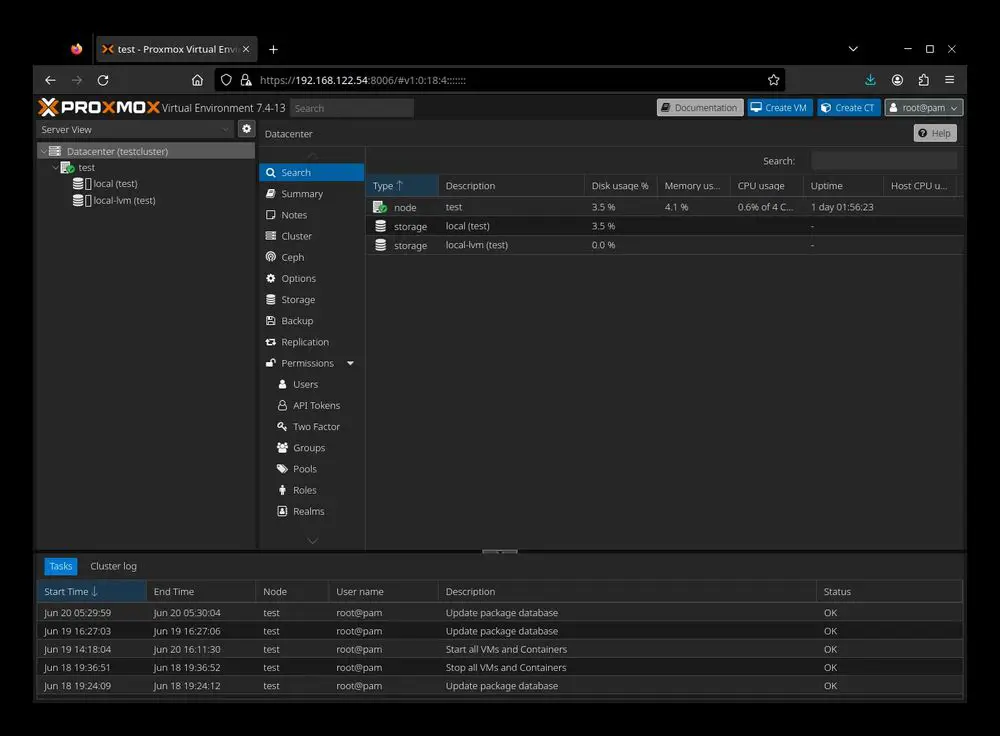The width and height of the screenshot is (1000, 736).
Task: Switch to the Cluster log tab
Action: coord(113,566)
